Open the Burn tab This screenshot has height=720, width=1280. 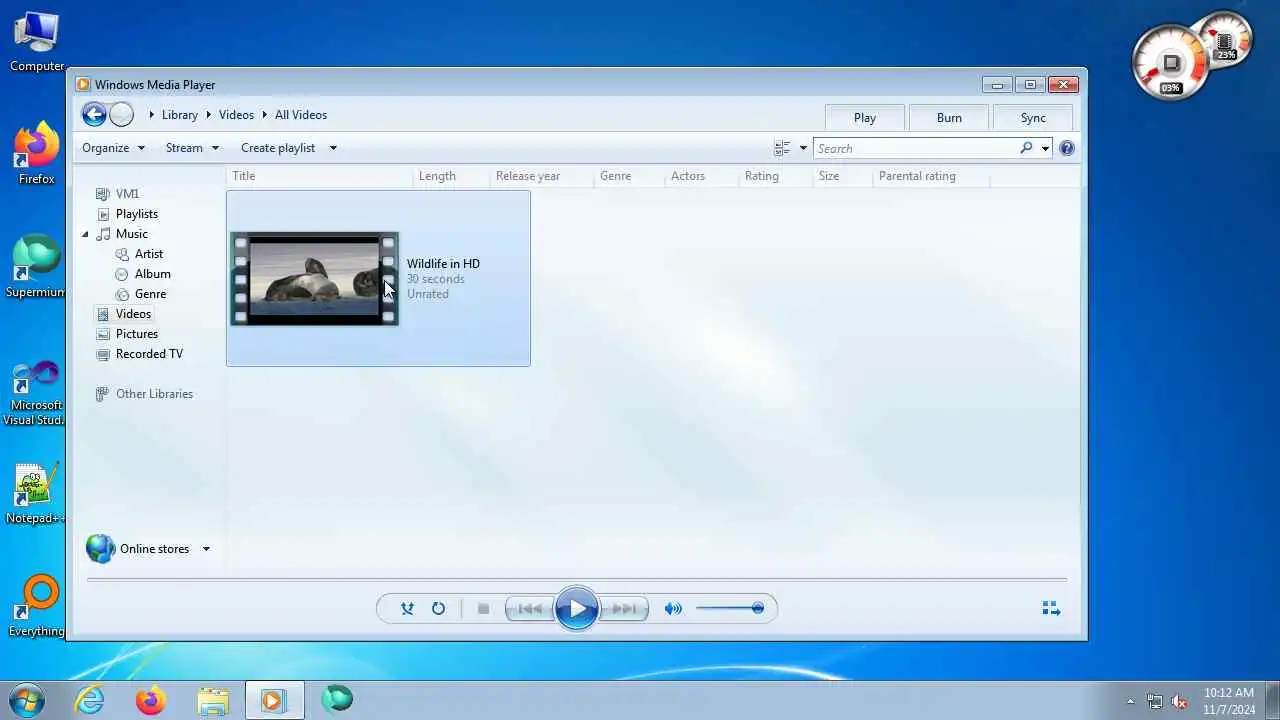949,118
